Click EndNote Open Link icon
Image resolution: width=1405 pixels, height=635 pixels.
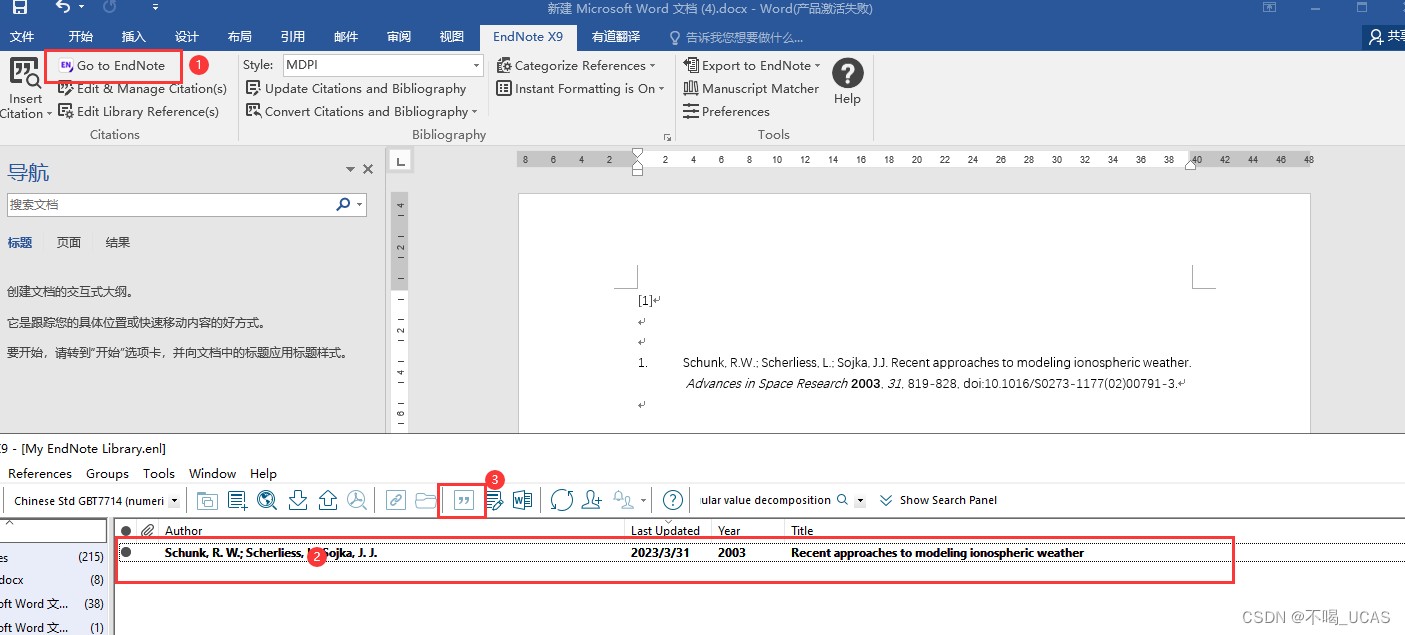click(395, 501)
